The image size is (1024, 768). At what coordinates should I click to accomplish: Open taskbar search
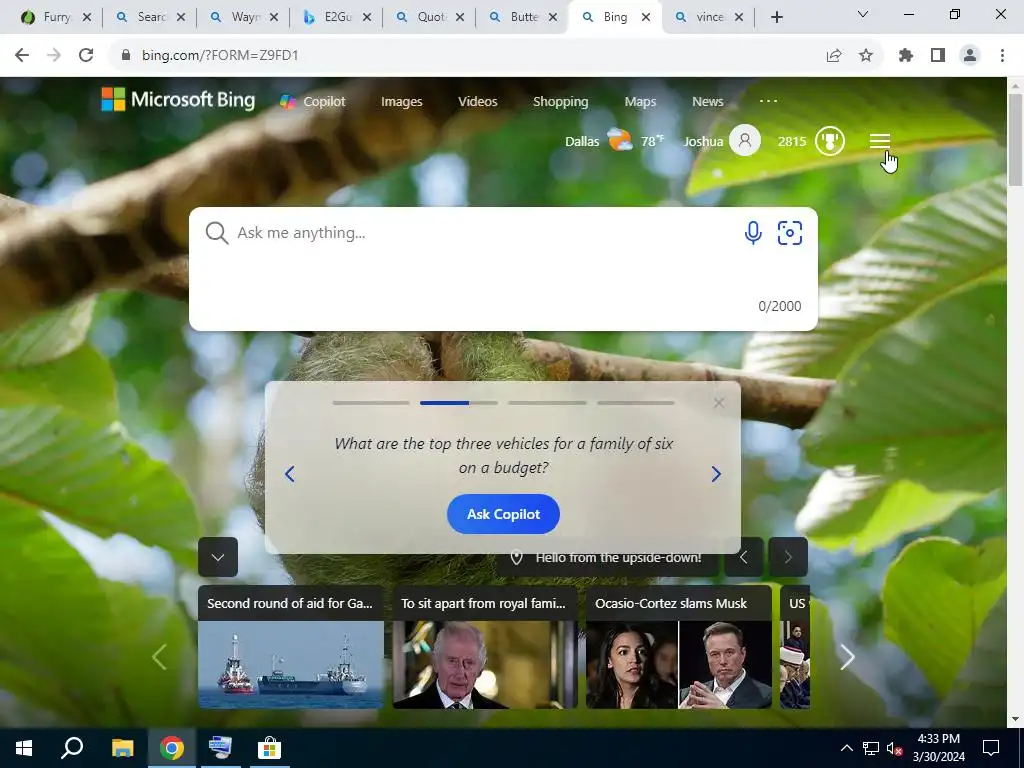72,748
